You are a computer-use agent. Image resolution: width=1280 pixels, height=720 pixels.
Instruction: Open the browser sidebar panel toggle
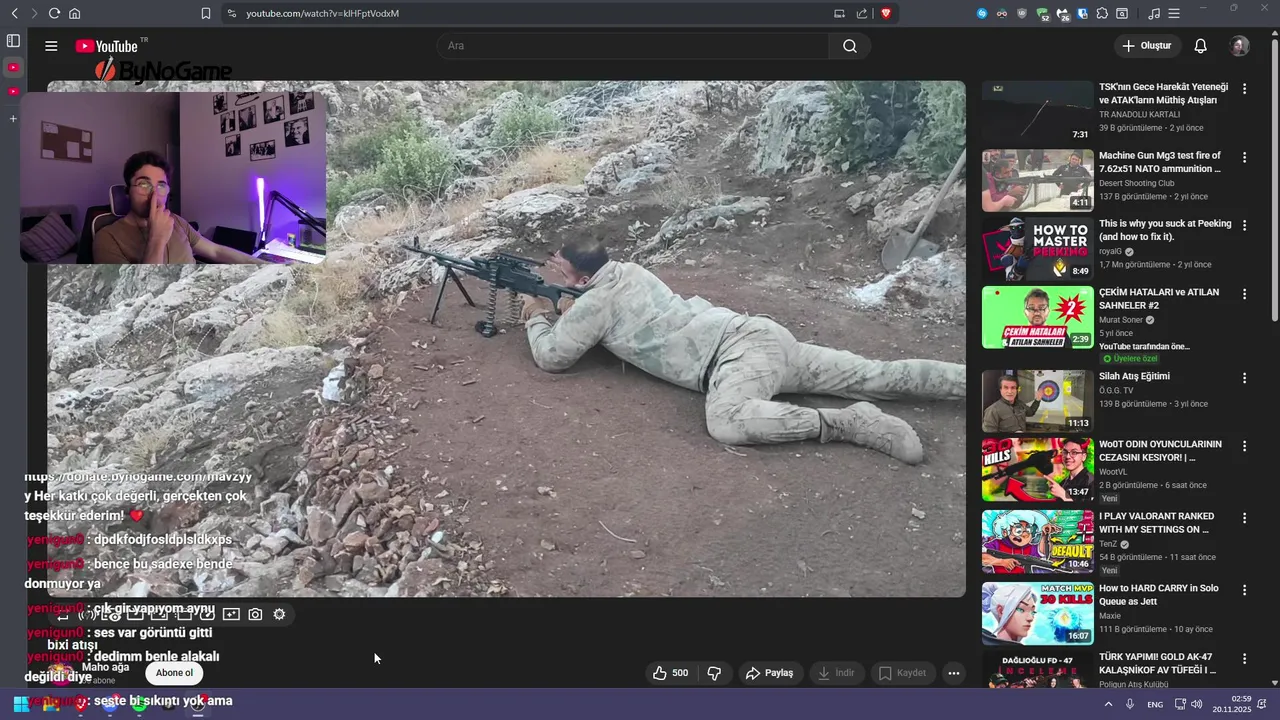point(13,41)
